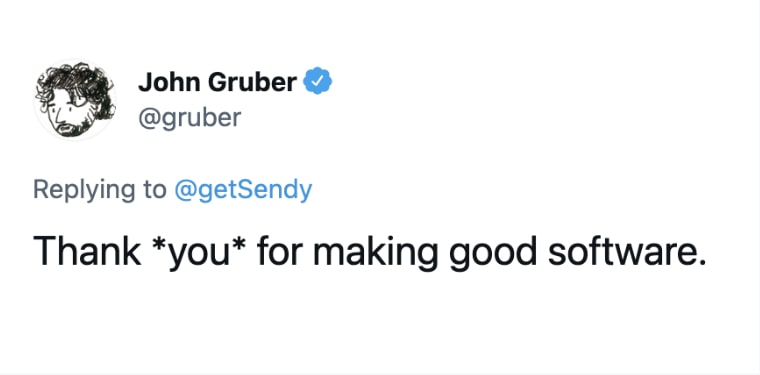Screen dimensions: 760x375
Task: Click the word 'Thank' in the tweet
Action: pos(87,252)
